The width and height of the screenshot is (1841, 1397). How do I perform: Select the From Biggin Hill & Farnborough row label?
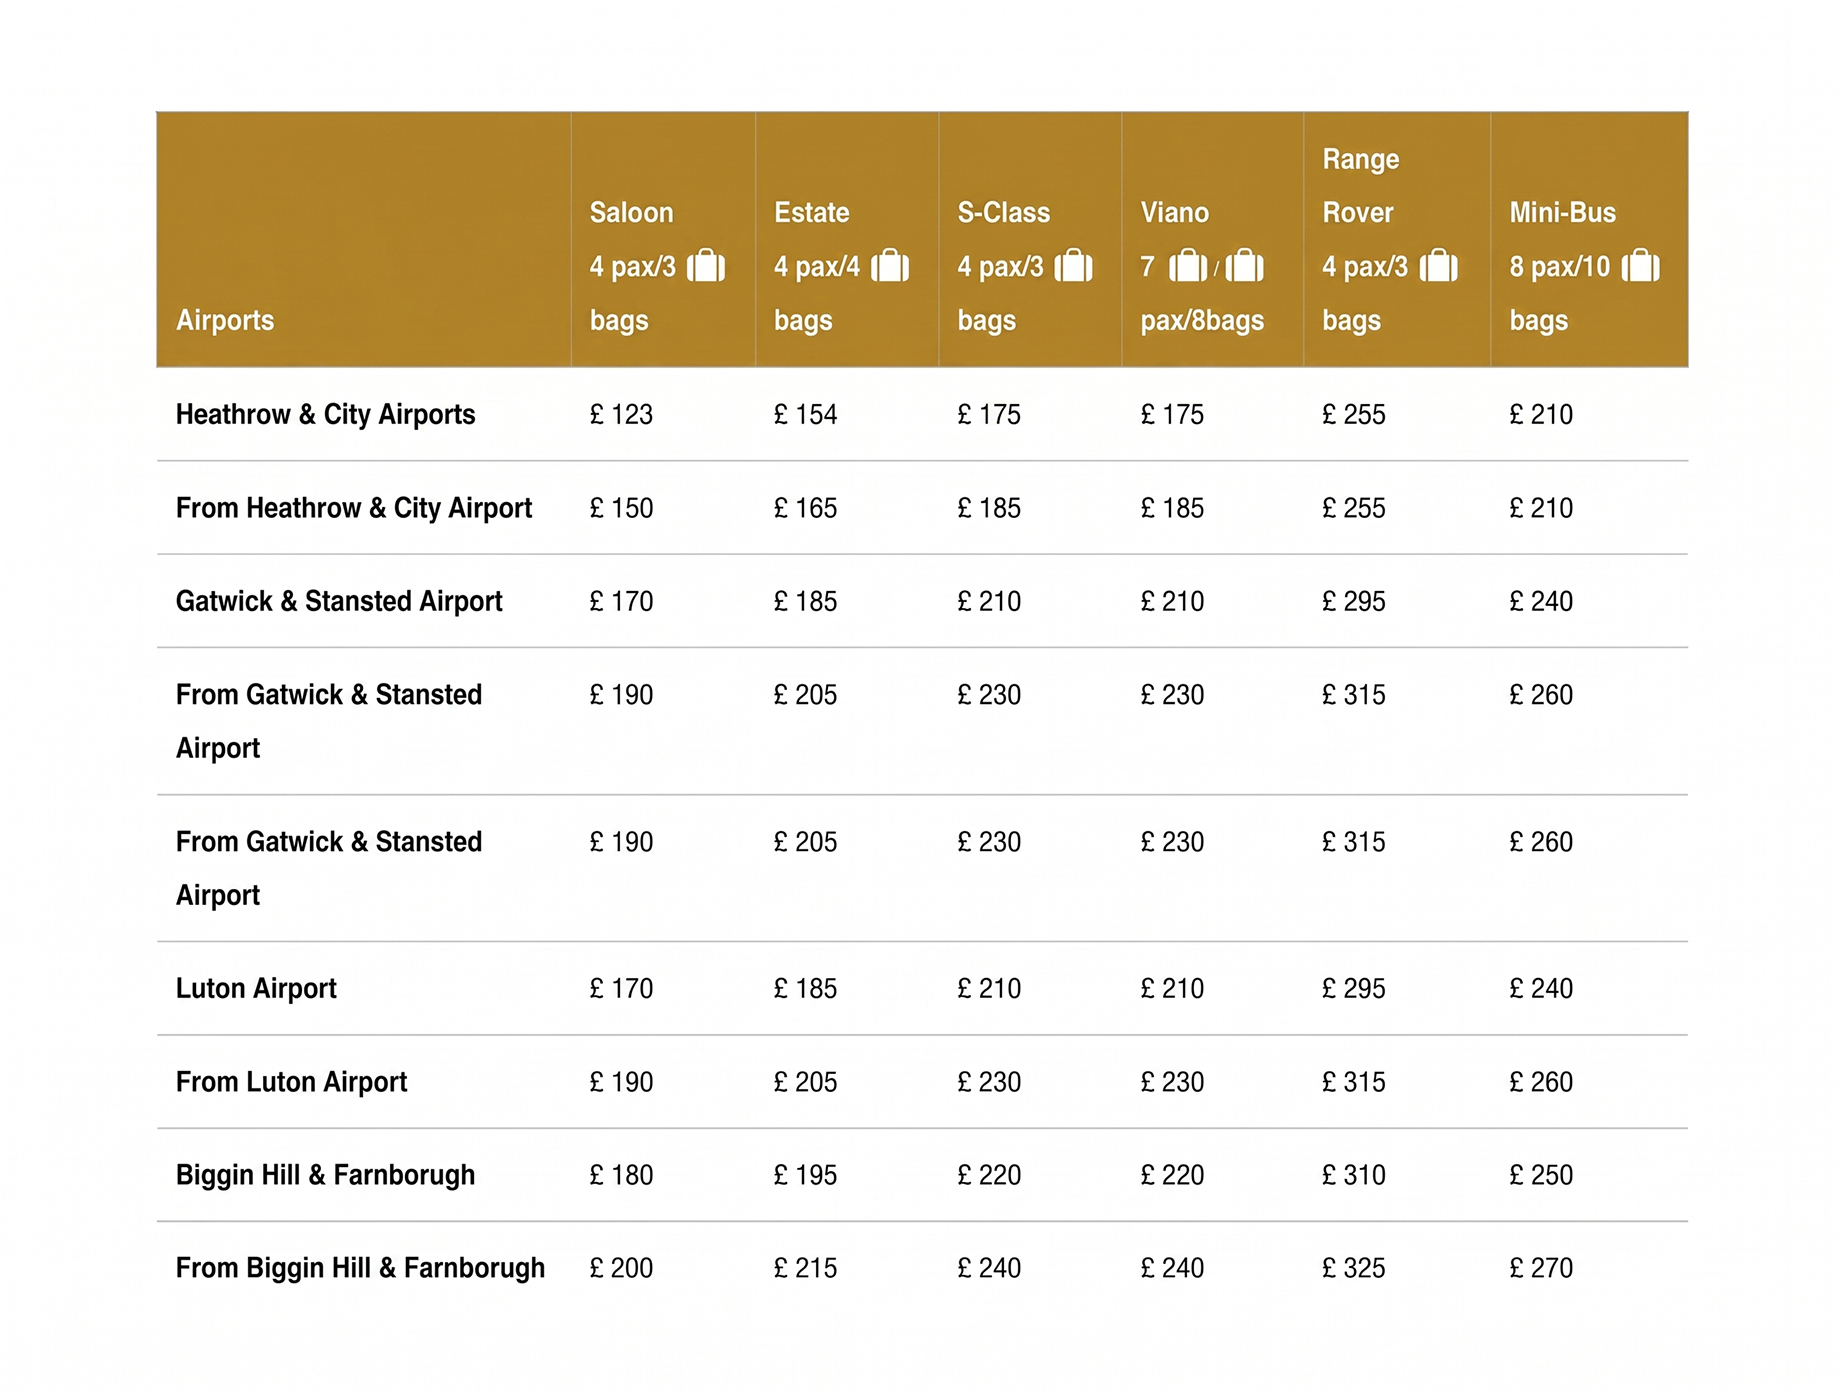point(361,1268)
